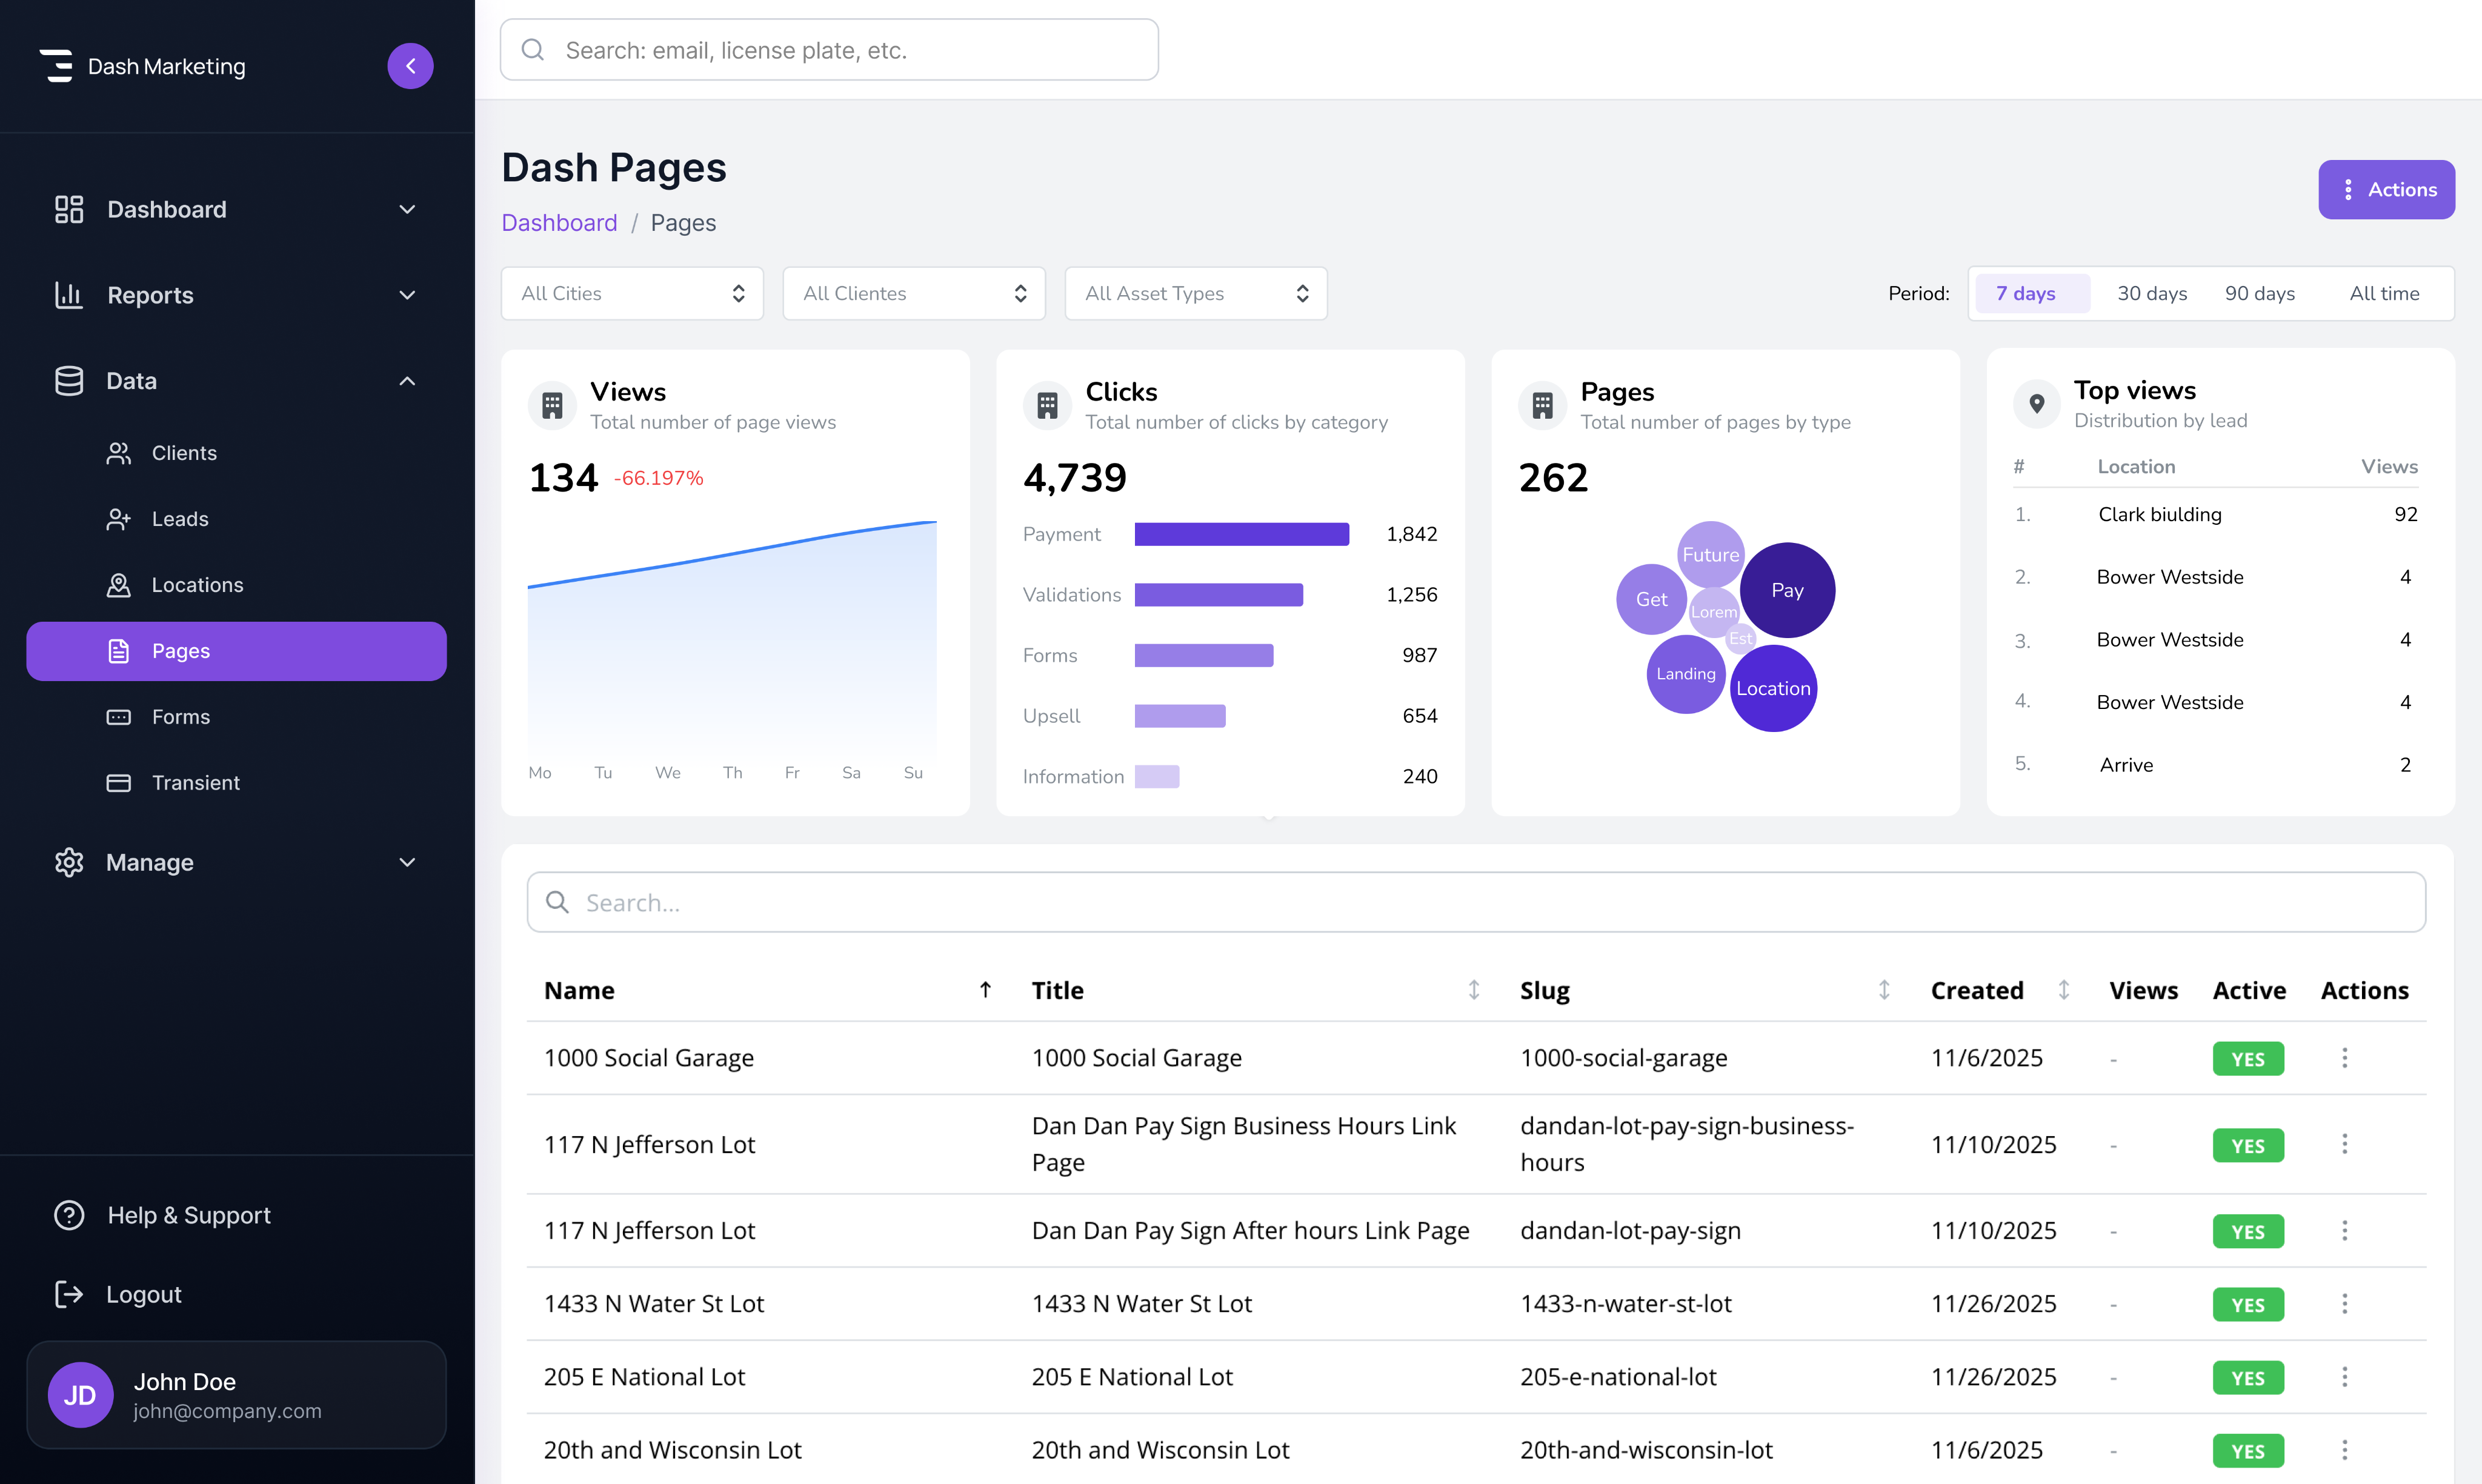The width and height of the screenshot is (2482, 1484).
Task: Click the Help & Support question icon
Action: point(69,1215)
